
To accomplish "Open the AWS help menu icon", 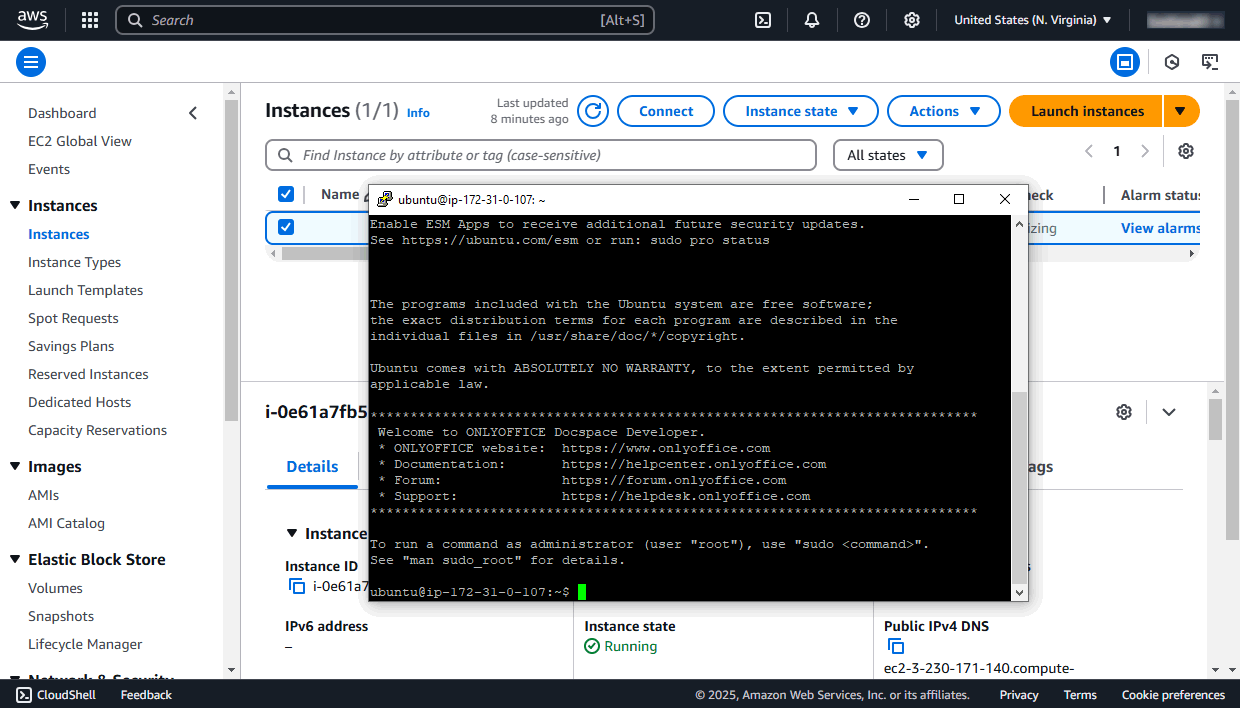I will click(861, 20).
